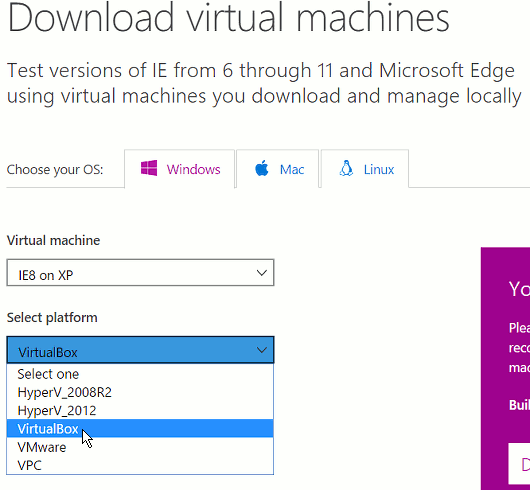The width and height of the screenshot is (530, 490).
Task: Click the Linux penguin icon
Action: [346, 168]
